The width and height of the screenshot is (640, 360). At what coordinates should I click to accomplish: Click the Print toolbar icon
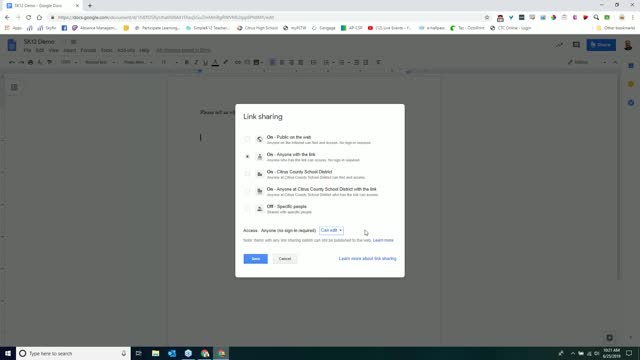(31, 62)
